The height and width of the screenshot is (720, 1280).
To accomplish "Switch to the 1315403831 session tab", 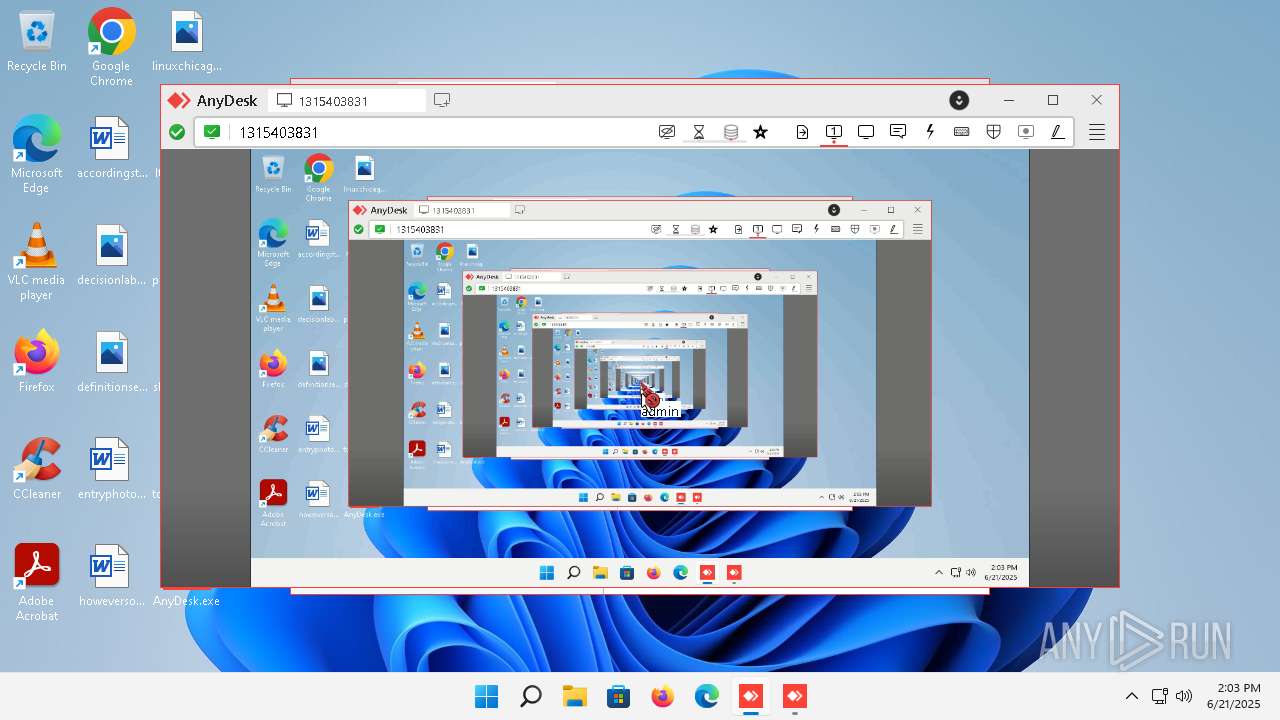I will [x=348, y=101].
